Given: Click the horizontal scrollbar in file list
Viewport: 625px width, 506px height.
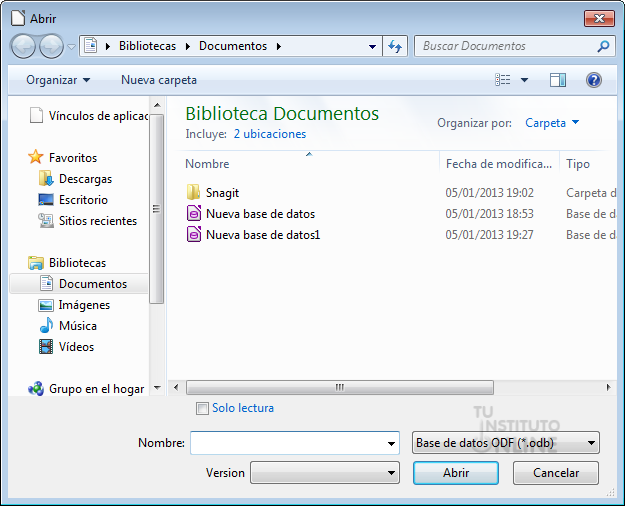Looking at the screenshot, I should coord(340,387).
